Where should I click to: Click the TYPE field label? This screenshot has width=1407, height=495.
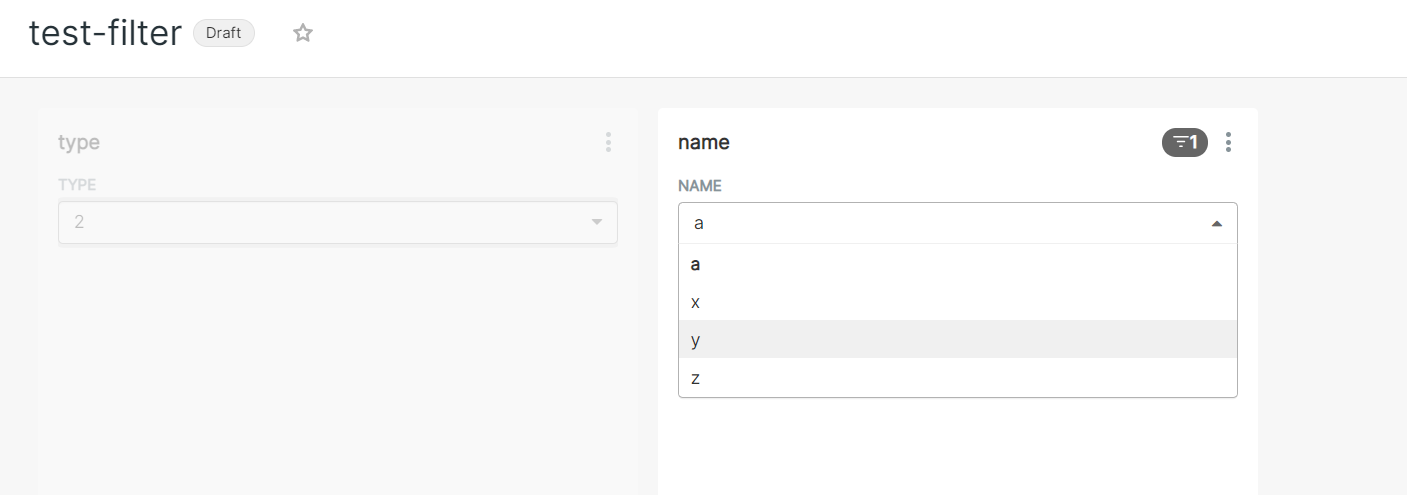(77, 185)
